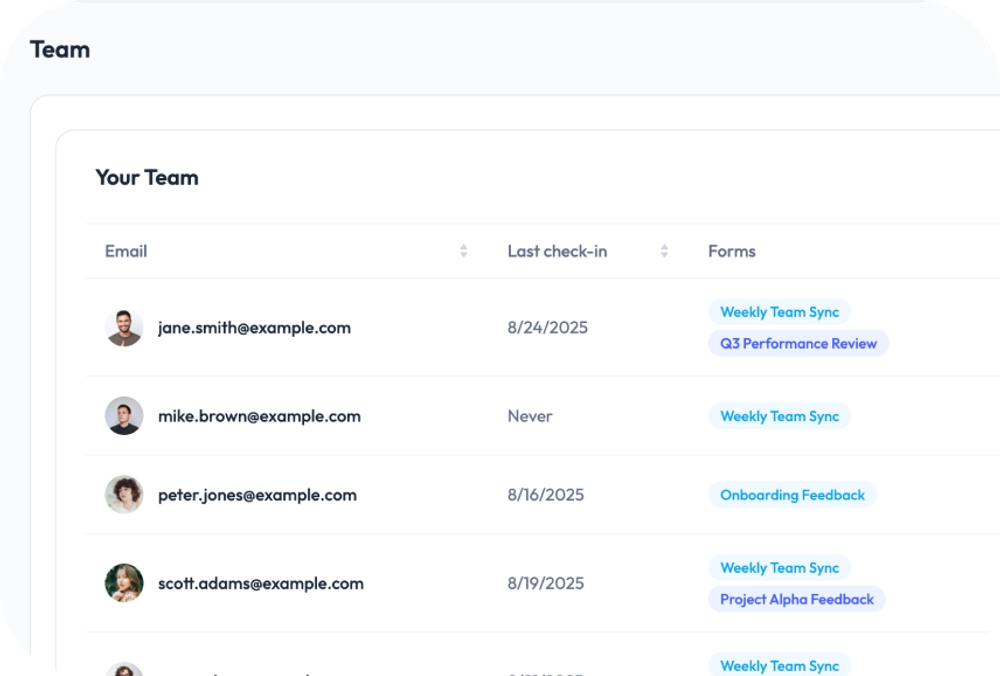Sort table by Last check-in arrows
1000x676 pixels.
coord(664,251)
